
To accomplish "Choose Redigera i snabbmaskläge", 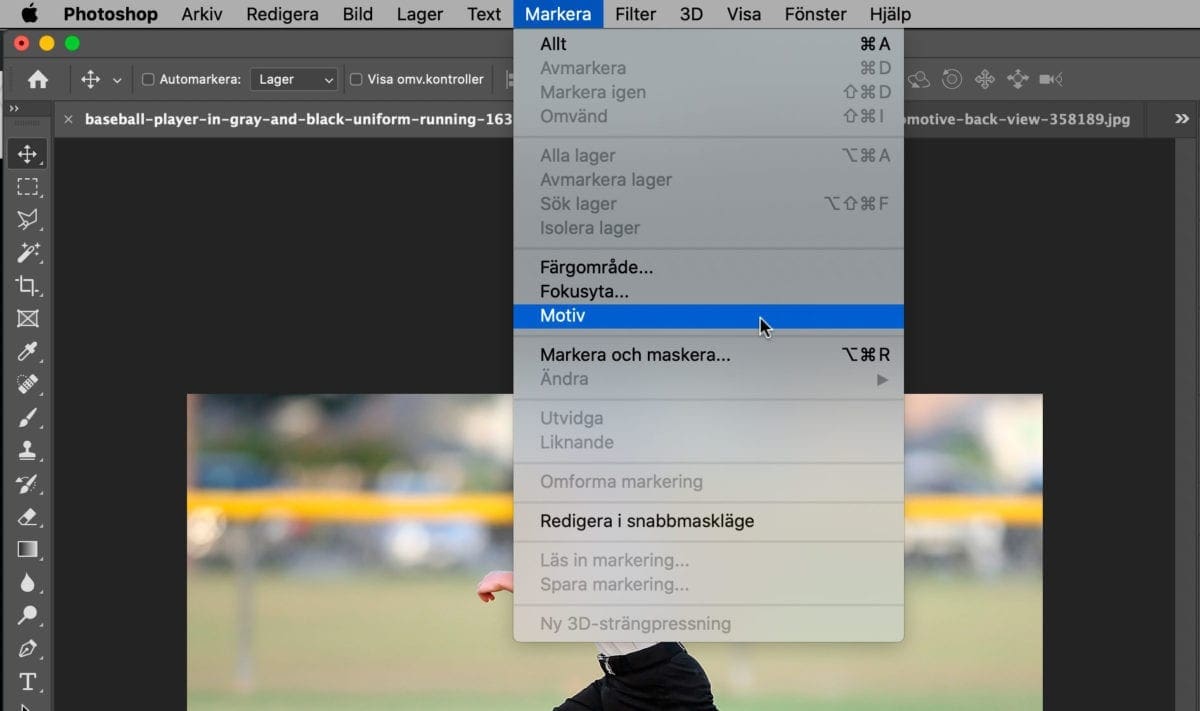I will tap(708, 521).
